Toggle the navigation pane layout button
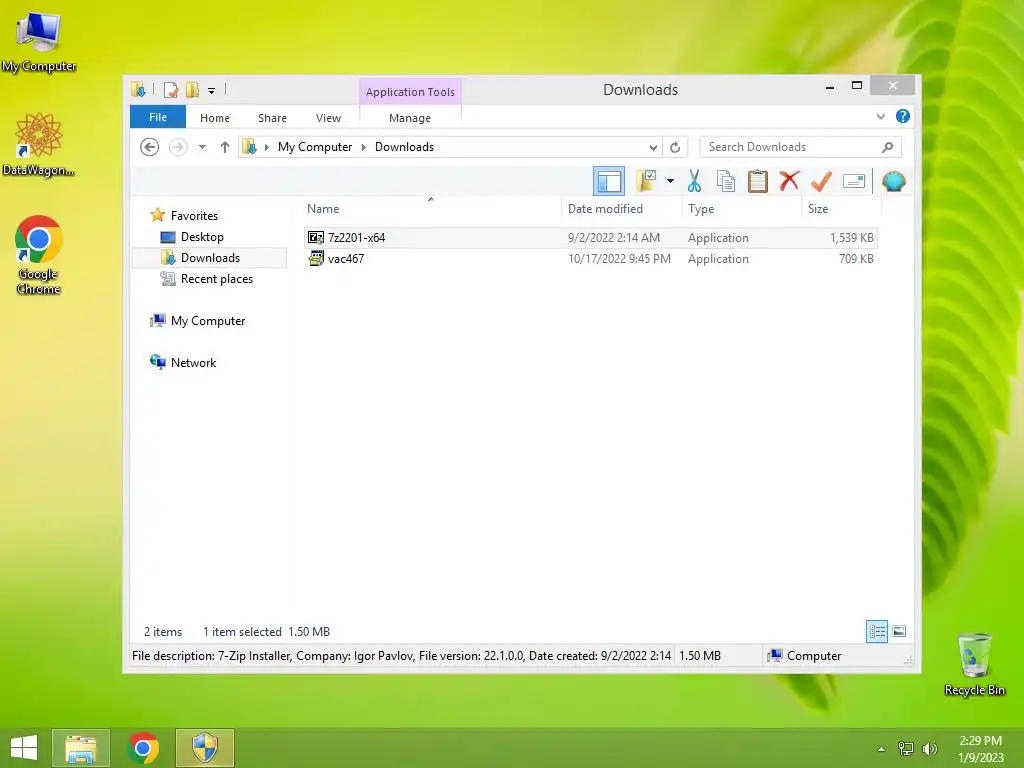Viewport: 1024px width, 768px height. pos(609,181)
